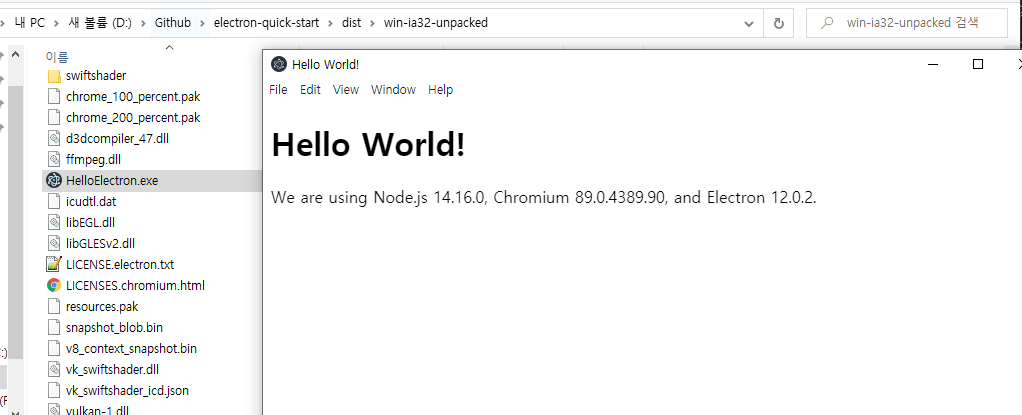Open the View menu in Hello World window
The image size is (1022, 415).
pos(346,89)
